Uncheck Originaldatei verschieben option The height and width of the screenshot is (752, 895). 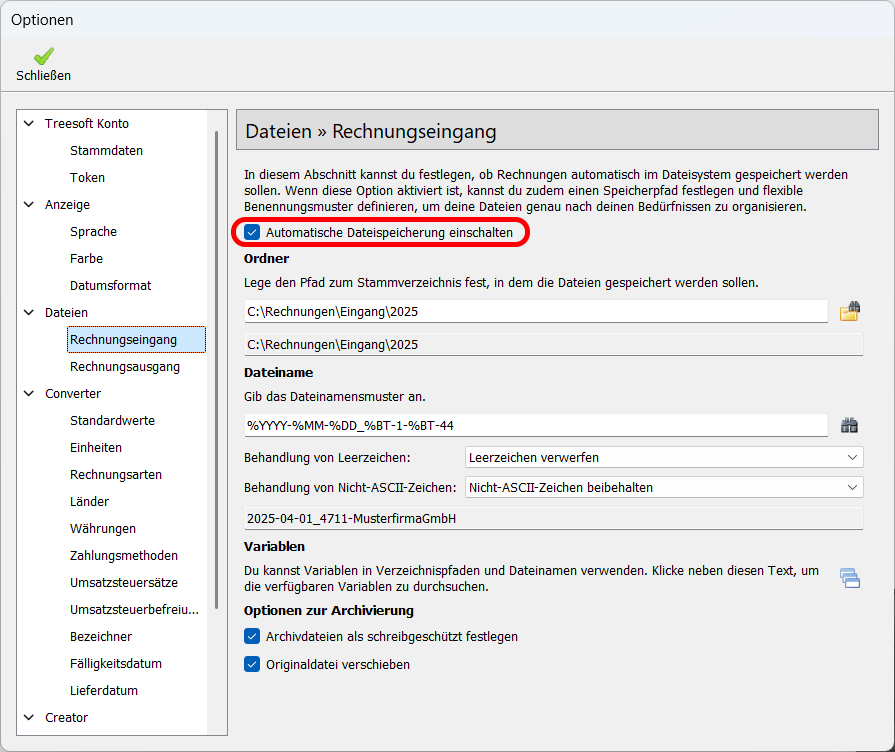point(253,664)
